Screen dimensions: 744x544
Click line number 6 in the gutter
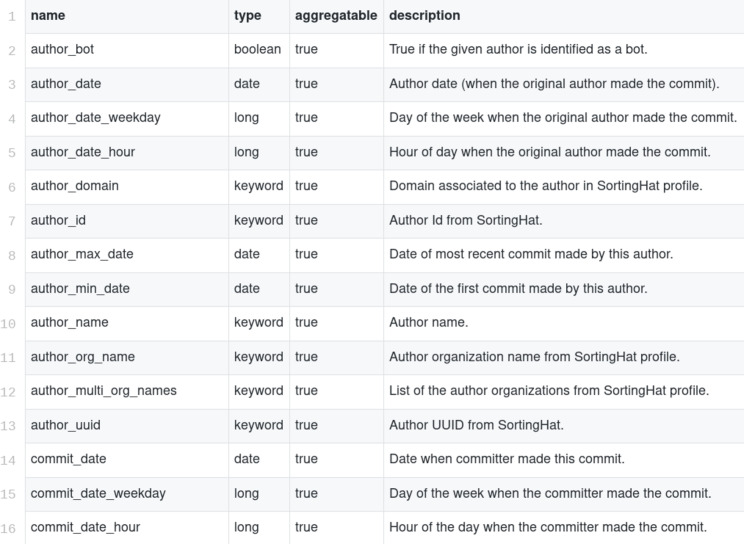(x=11, y=187)
